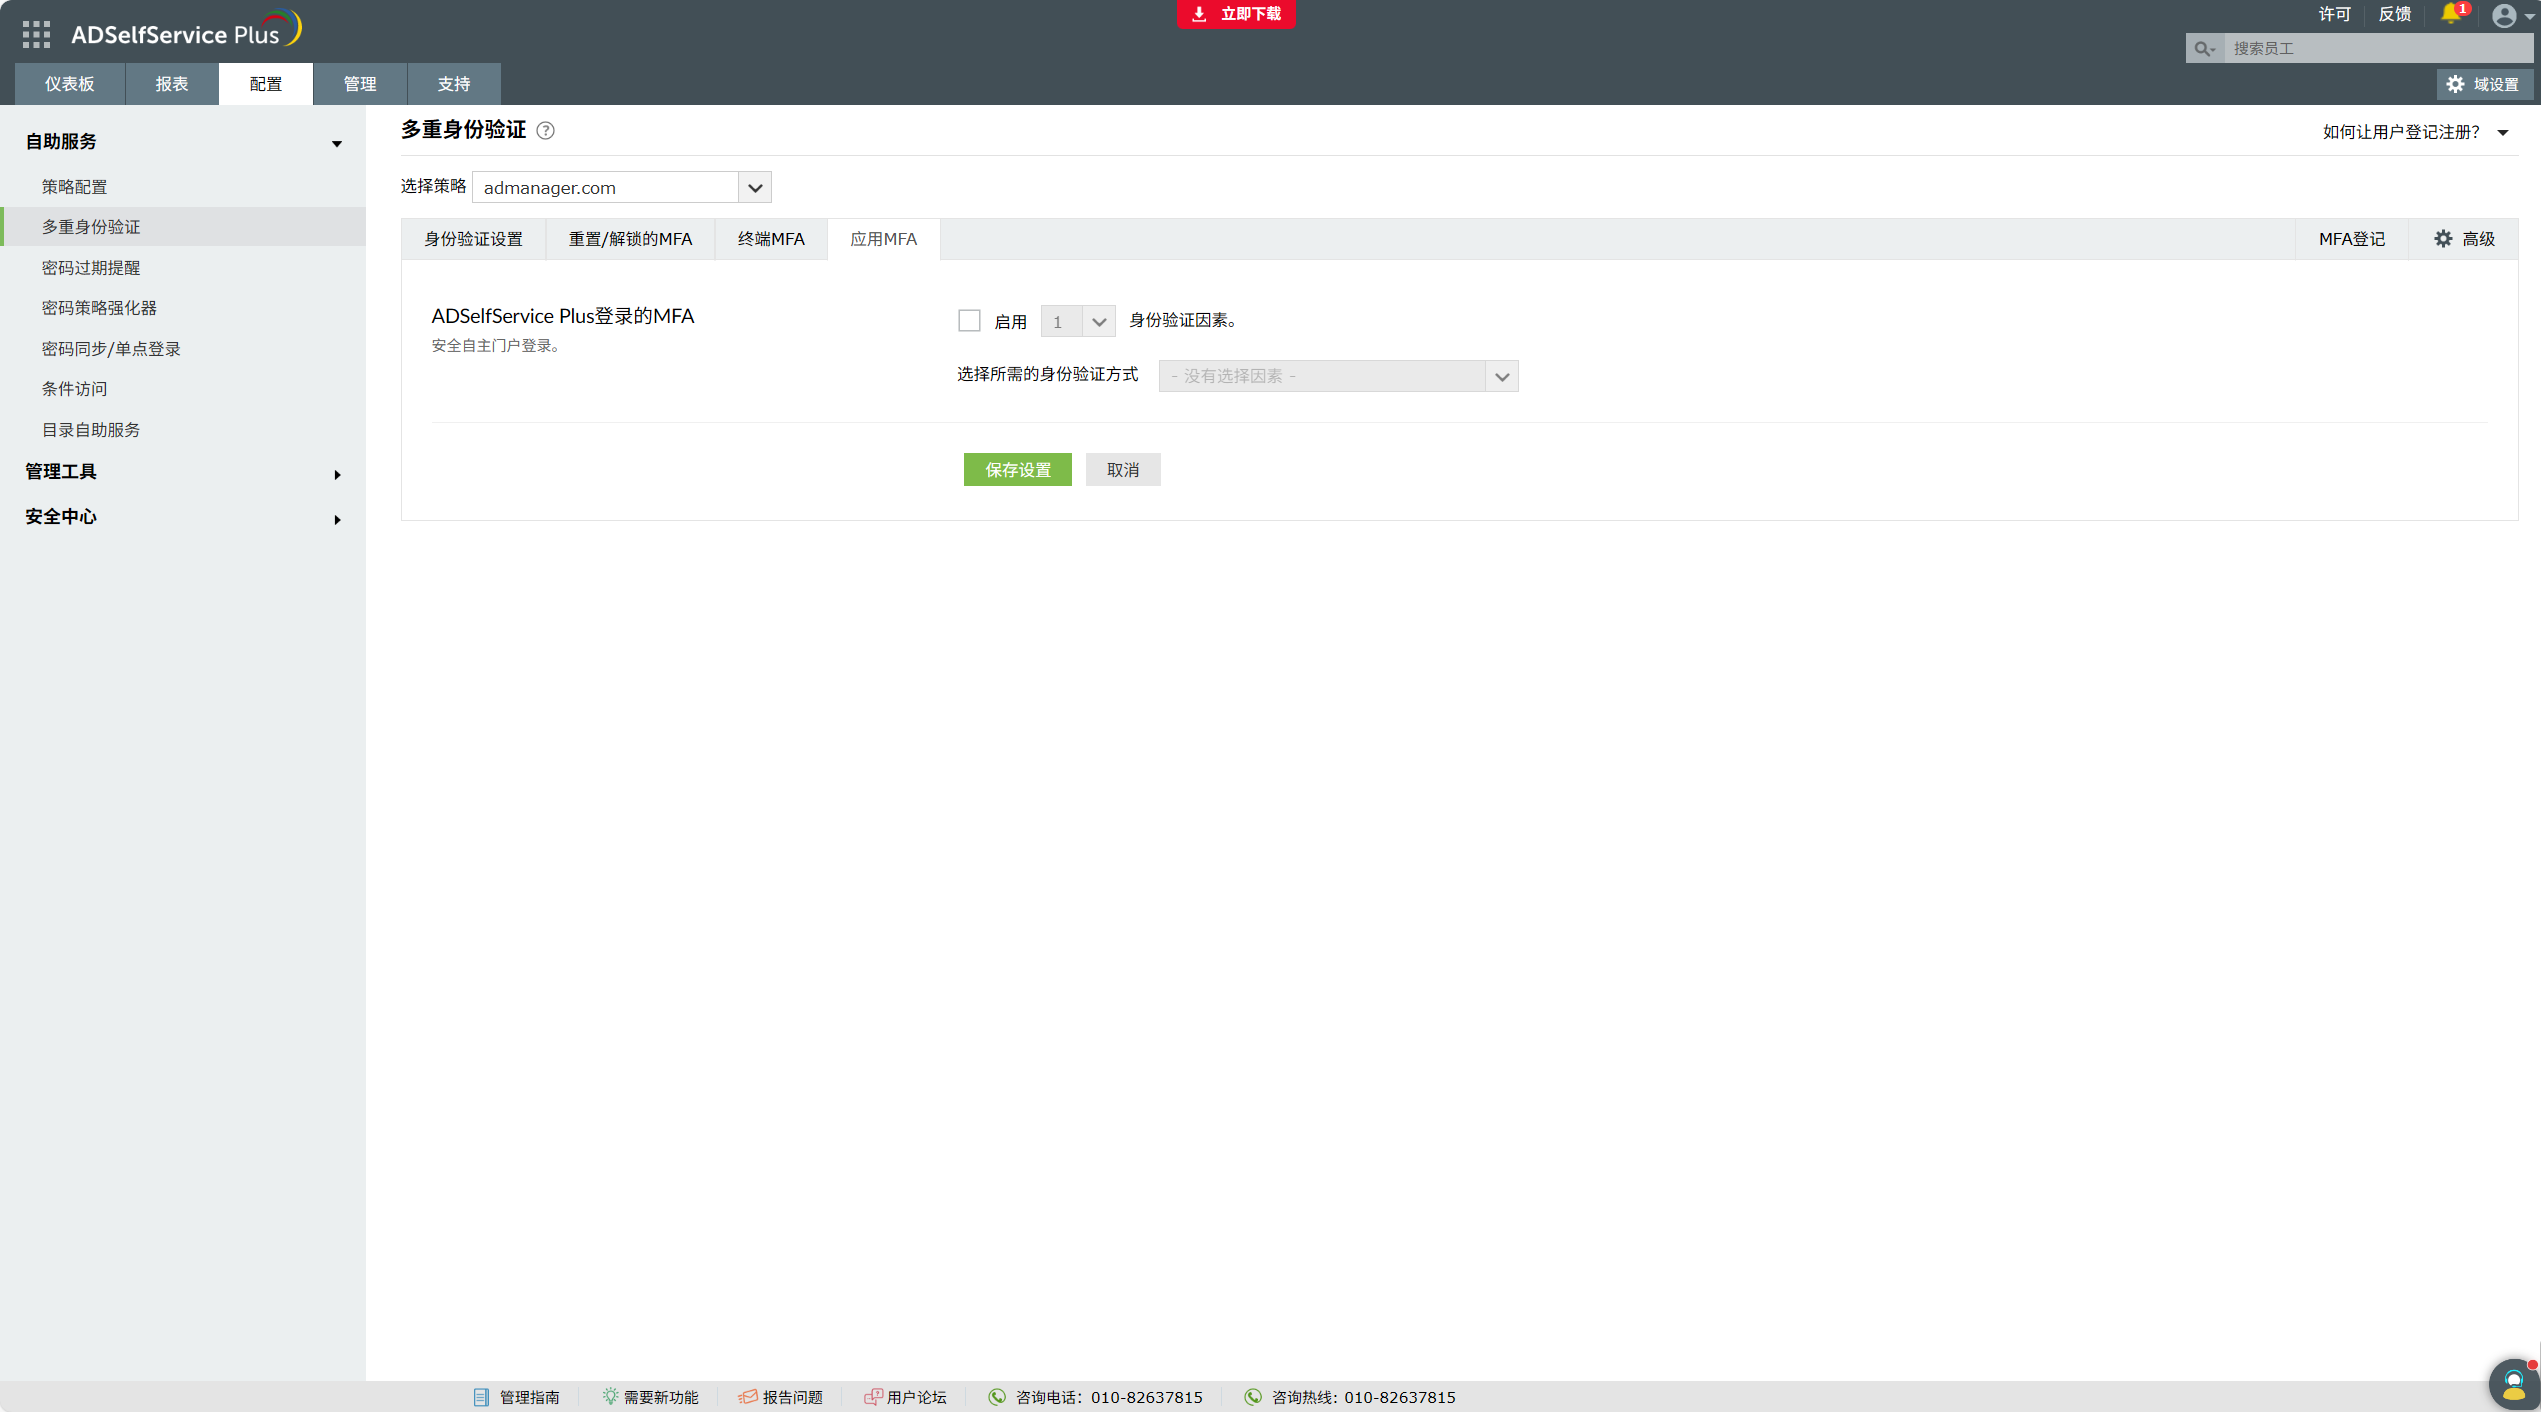This screenshot has height=1412, width=2541.
Task: Open the 高级 gear settings
Action: point(2464,239)
